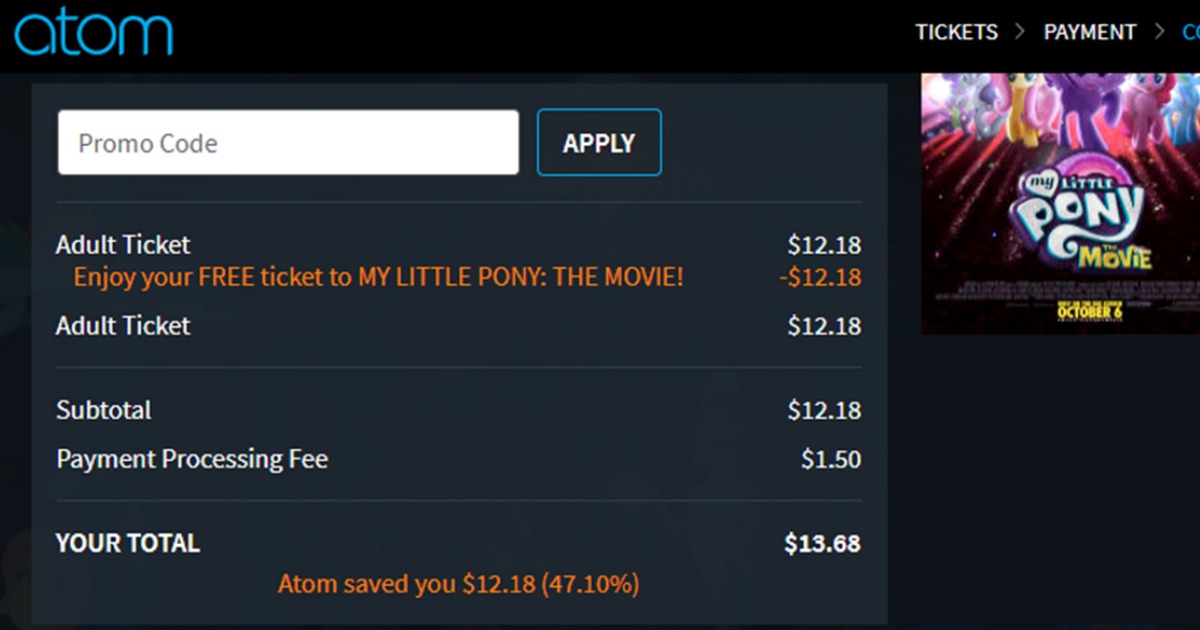The width and height of the screenshot is (1200, 630).
Task: Open the partially visible step after PAYMENT
Action: click(x=1190, y=32)
